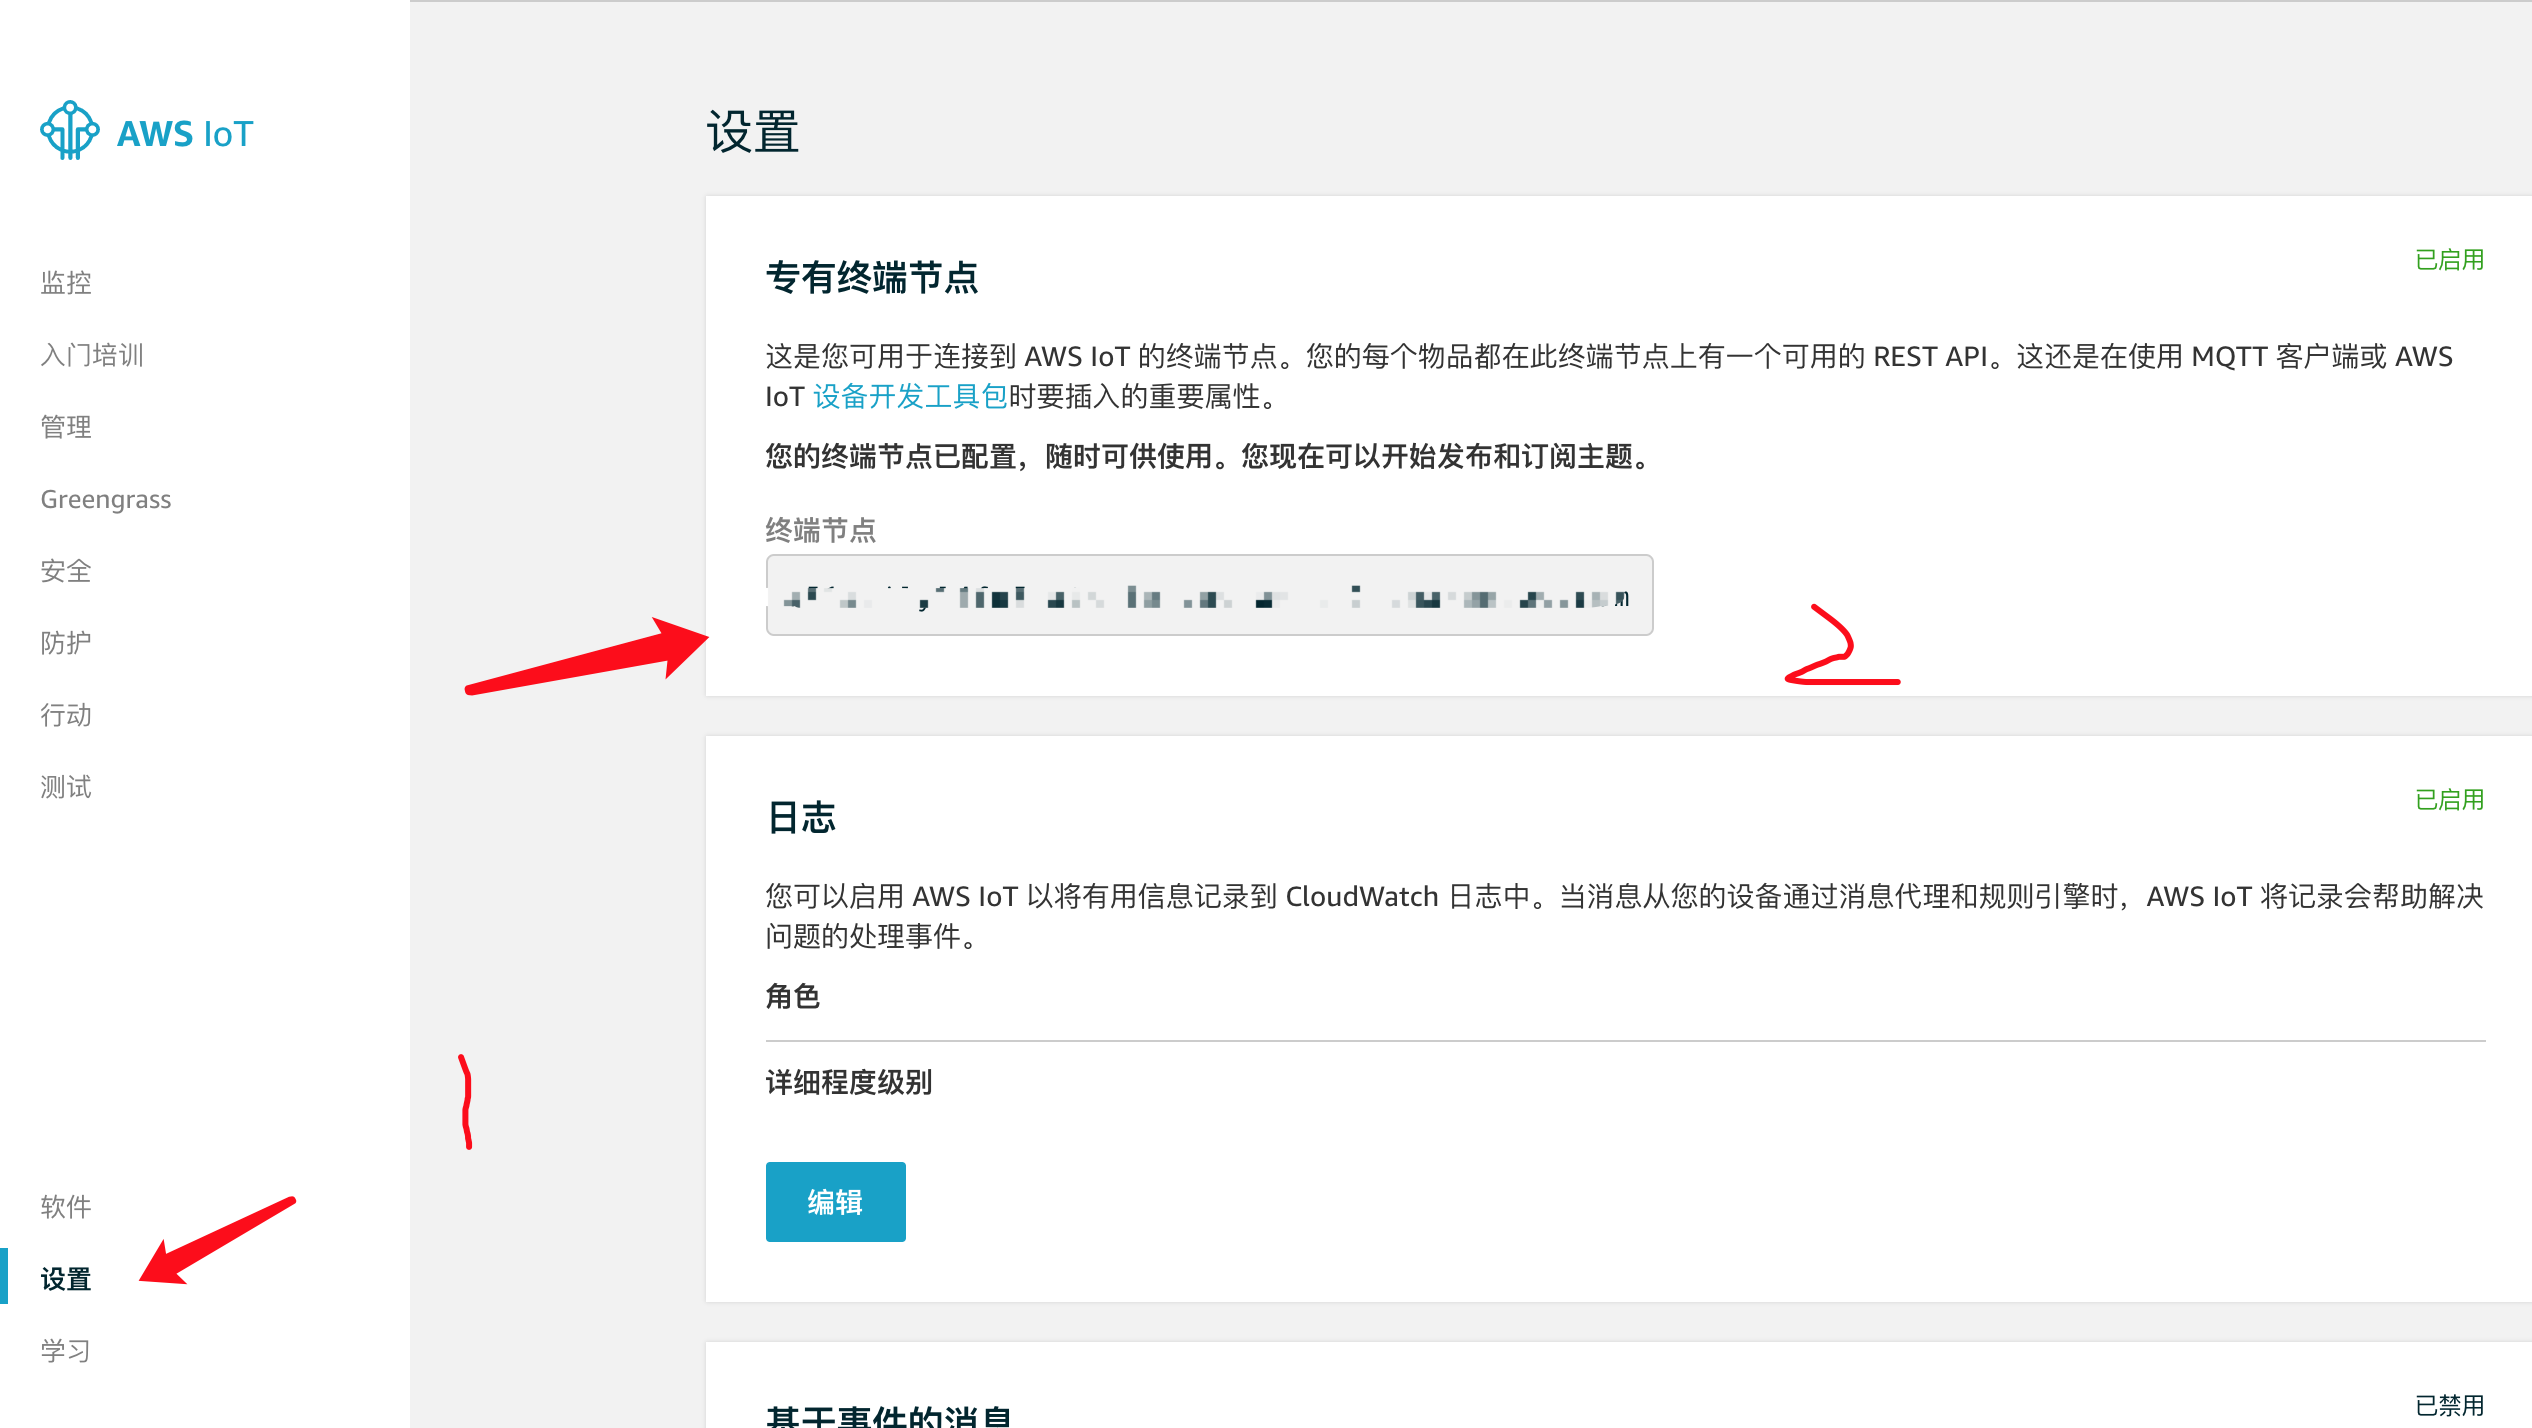Click 已禁用 status on 基于事件的消息 card
The image size is (2532, 1428).
click(2448, 1407)
